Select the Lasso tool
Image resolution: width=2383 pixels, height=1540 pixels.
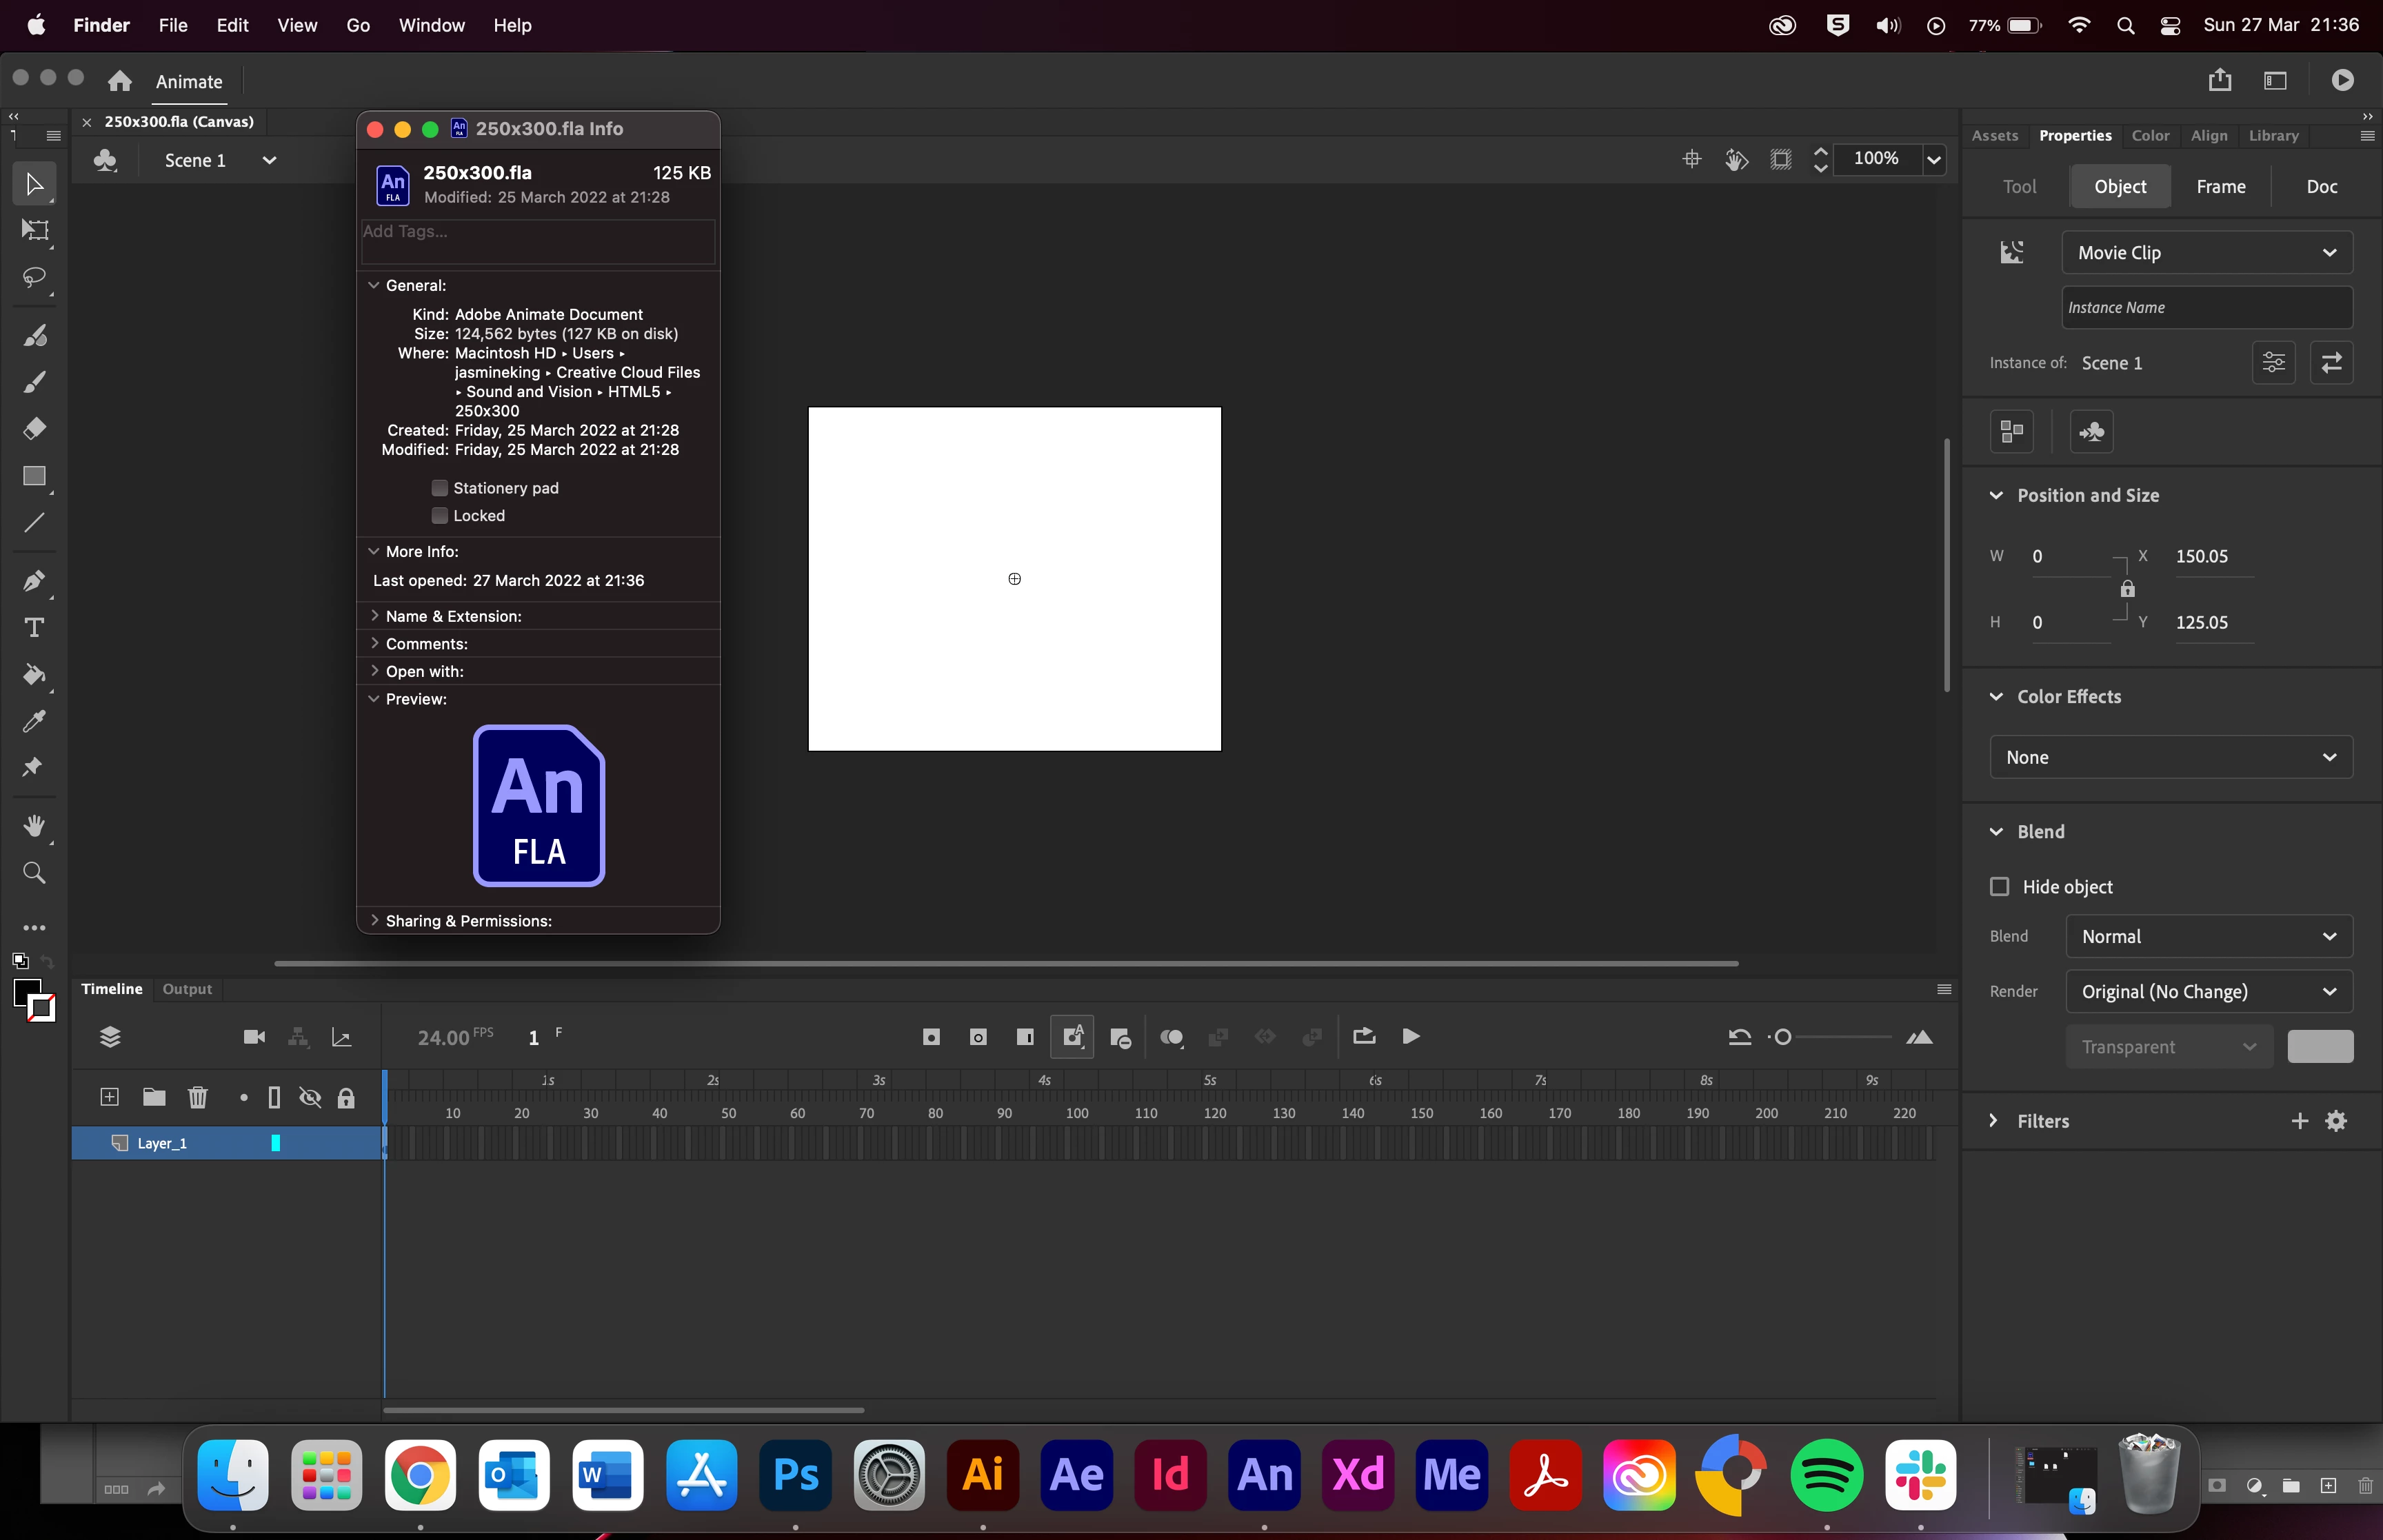[x=34, y=278]
